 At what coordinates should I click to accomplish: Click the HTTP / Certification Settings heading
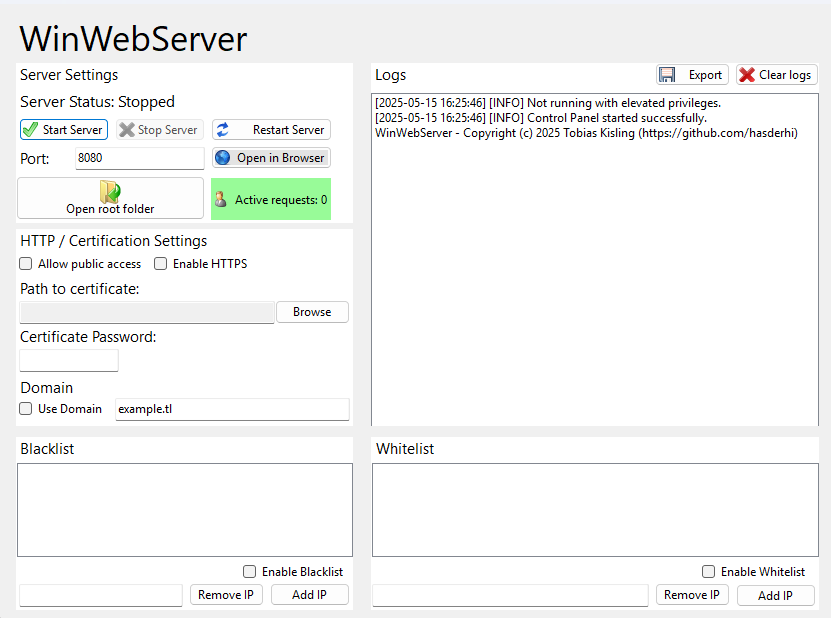(113, 241)
